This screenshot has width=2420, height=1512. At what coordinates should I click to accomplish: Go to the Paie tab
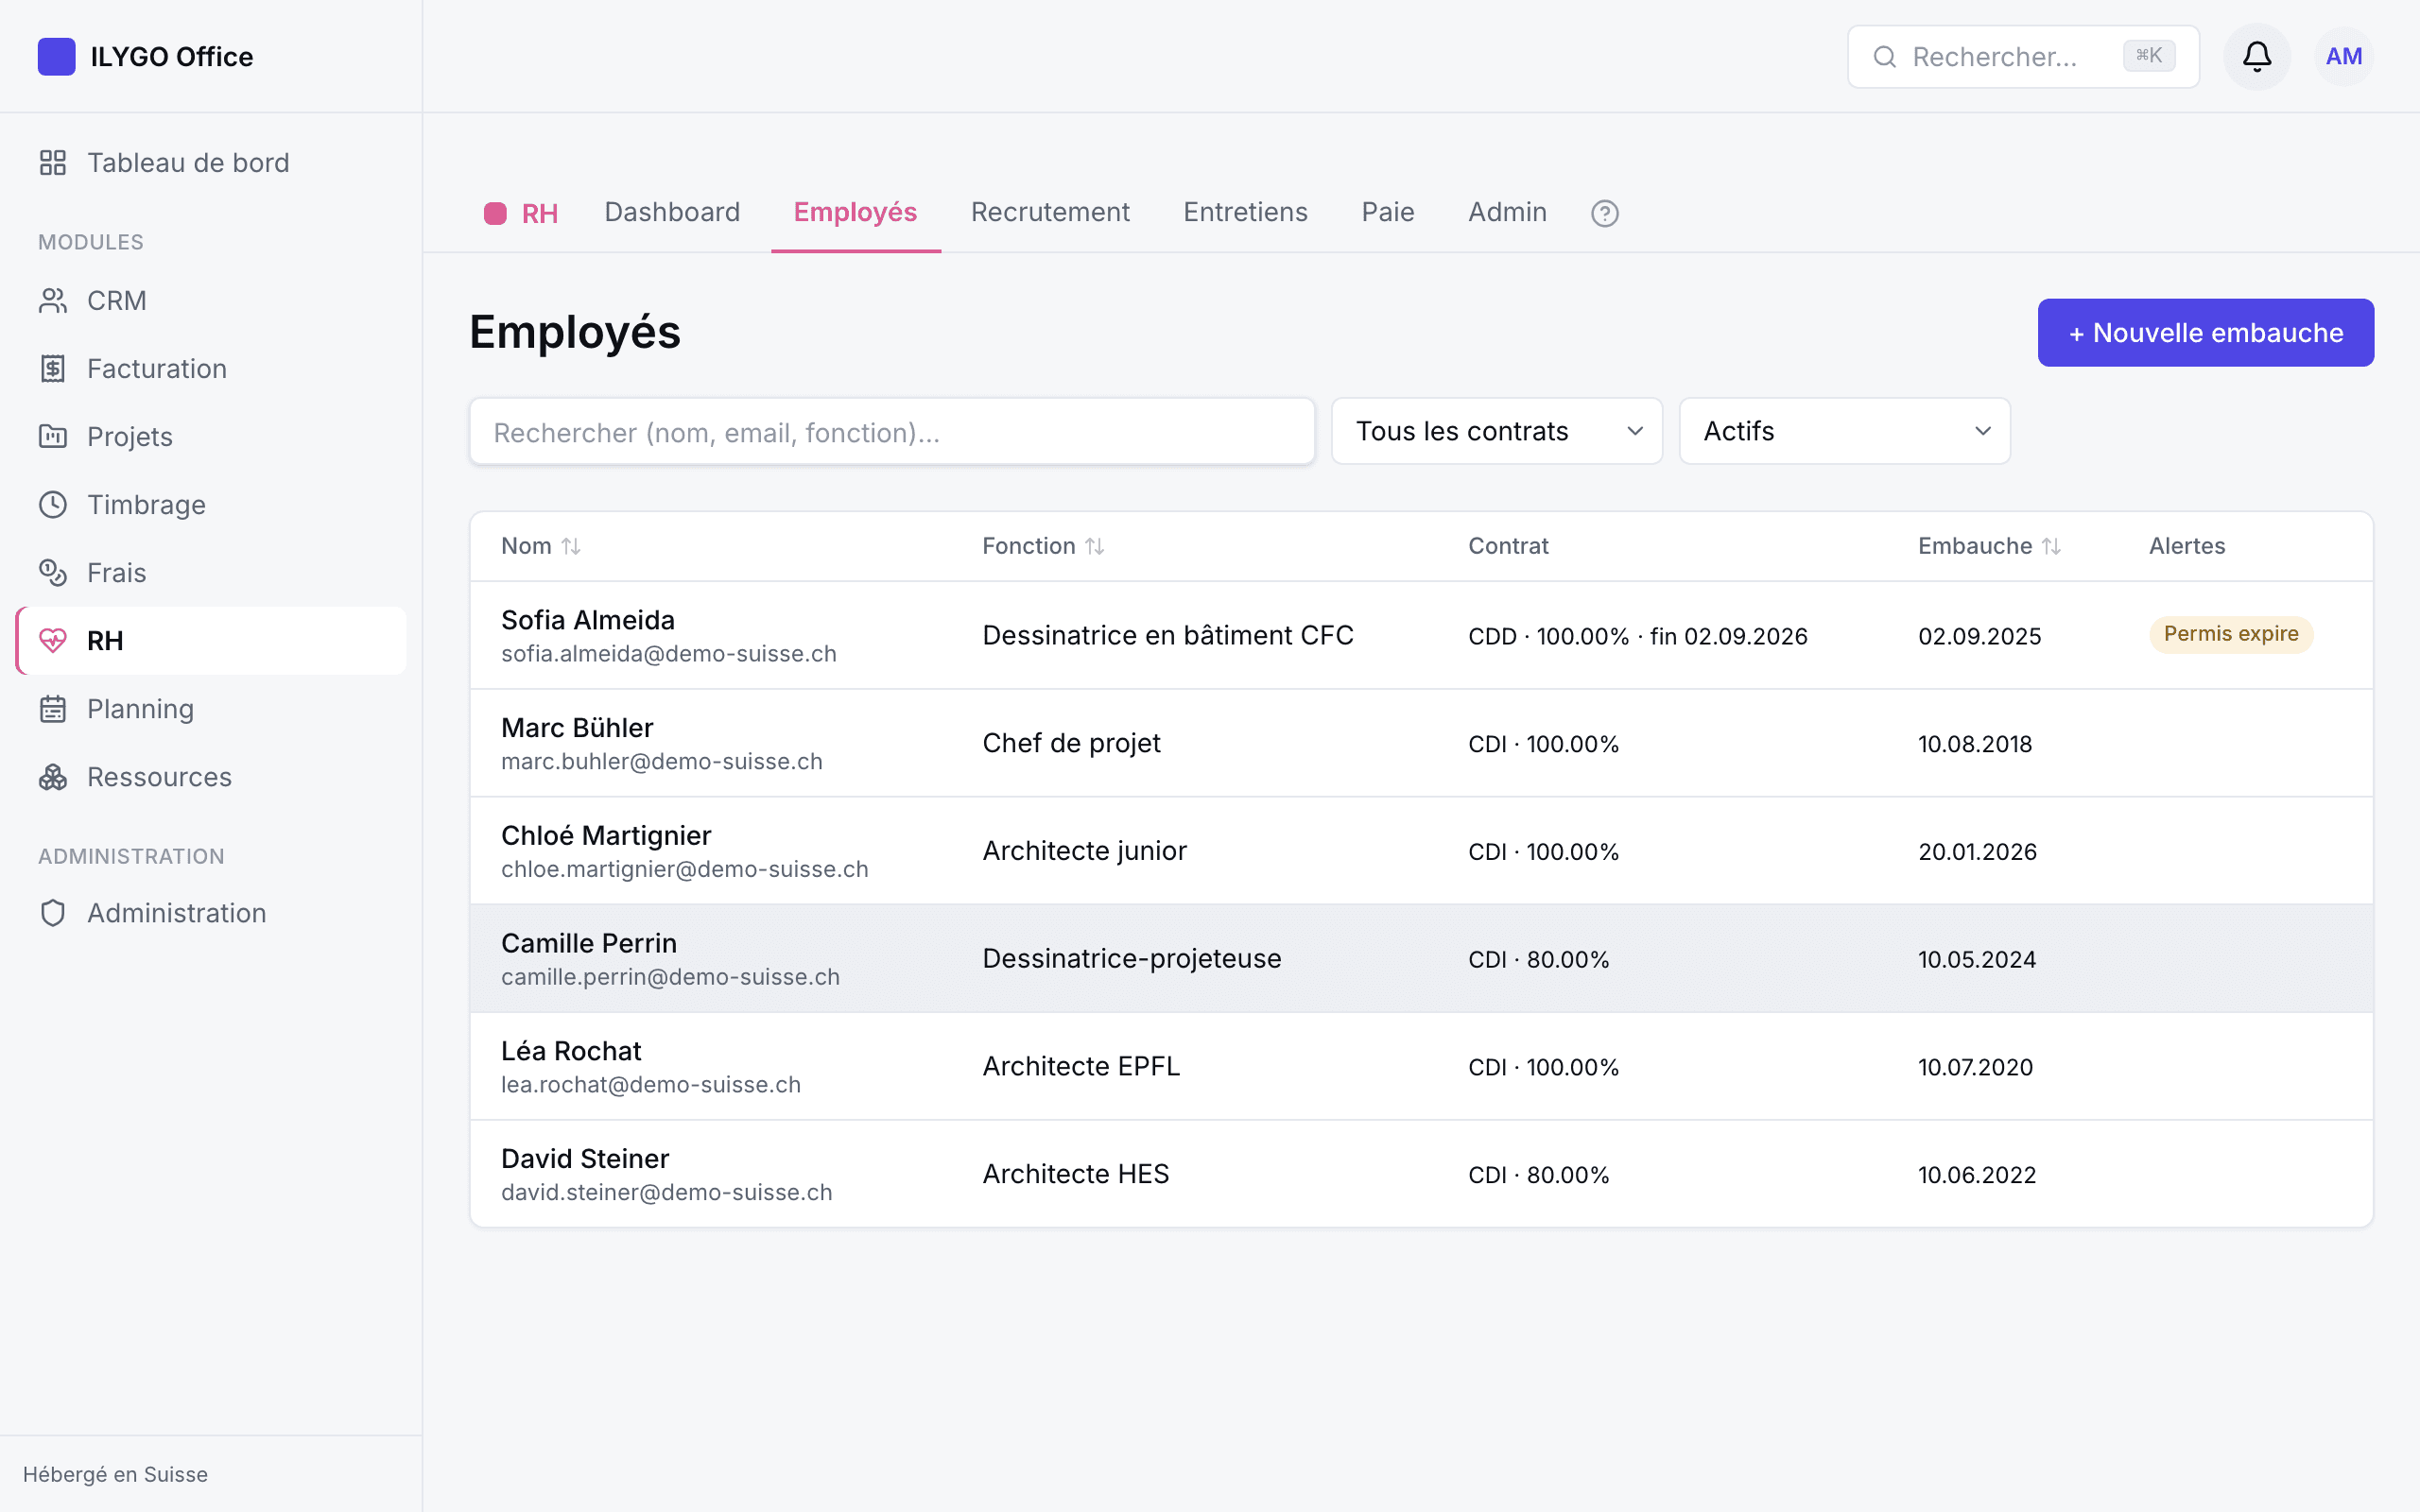[x=1388, y=212]
